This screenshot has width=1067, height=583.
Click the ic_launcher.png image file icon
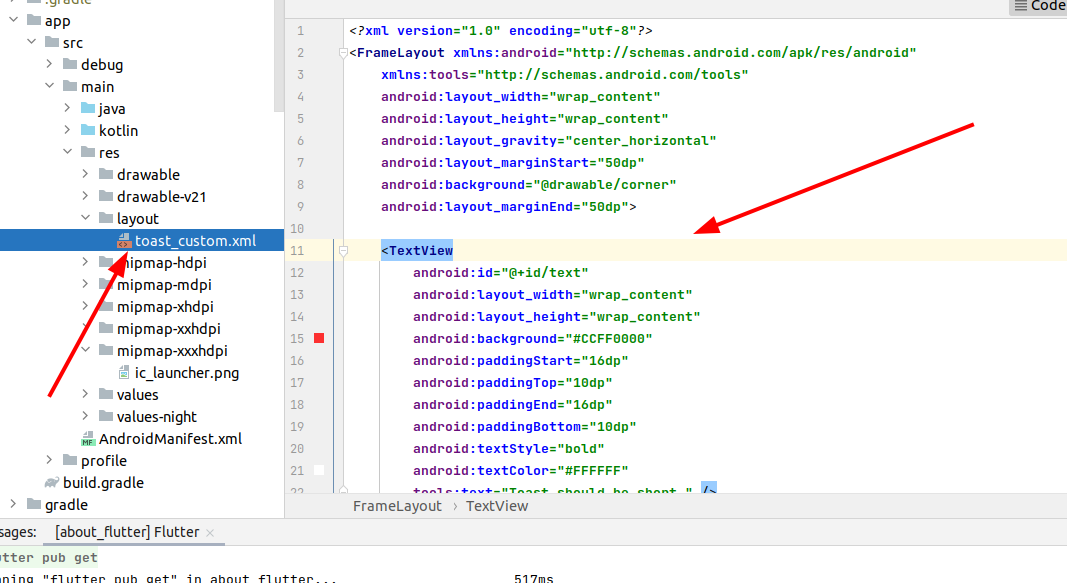(122, 372)
